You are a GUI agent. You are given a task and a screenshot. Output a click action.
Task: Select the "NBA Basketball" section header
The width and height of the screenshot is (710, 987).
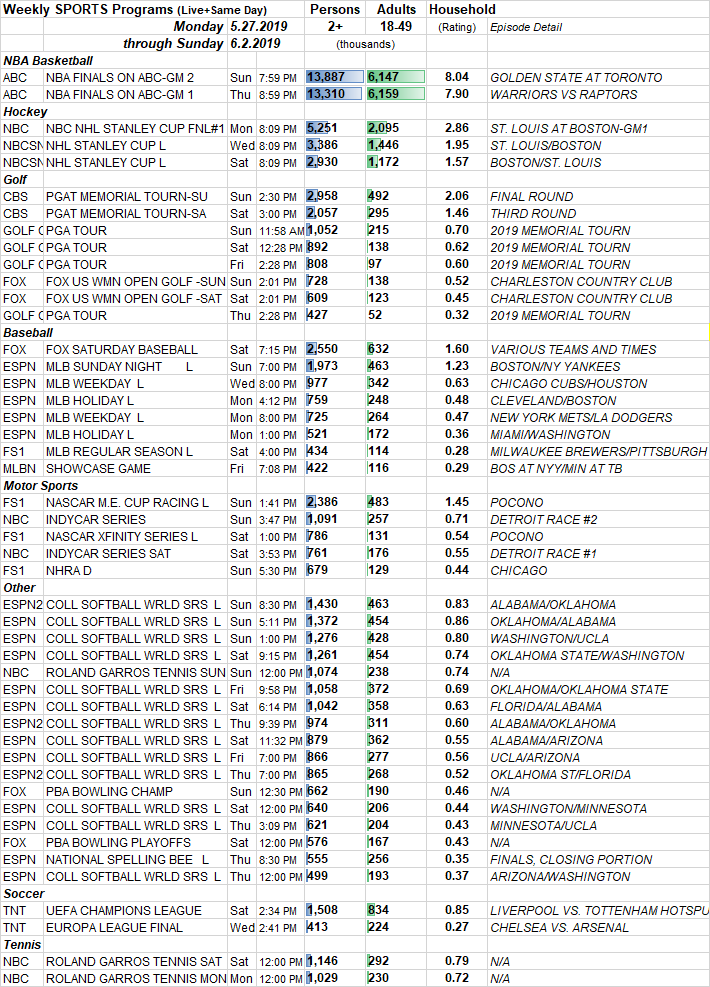[48, 60]
